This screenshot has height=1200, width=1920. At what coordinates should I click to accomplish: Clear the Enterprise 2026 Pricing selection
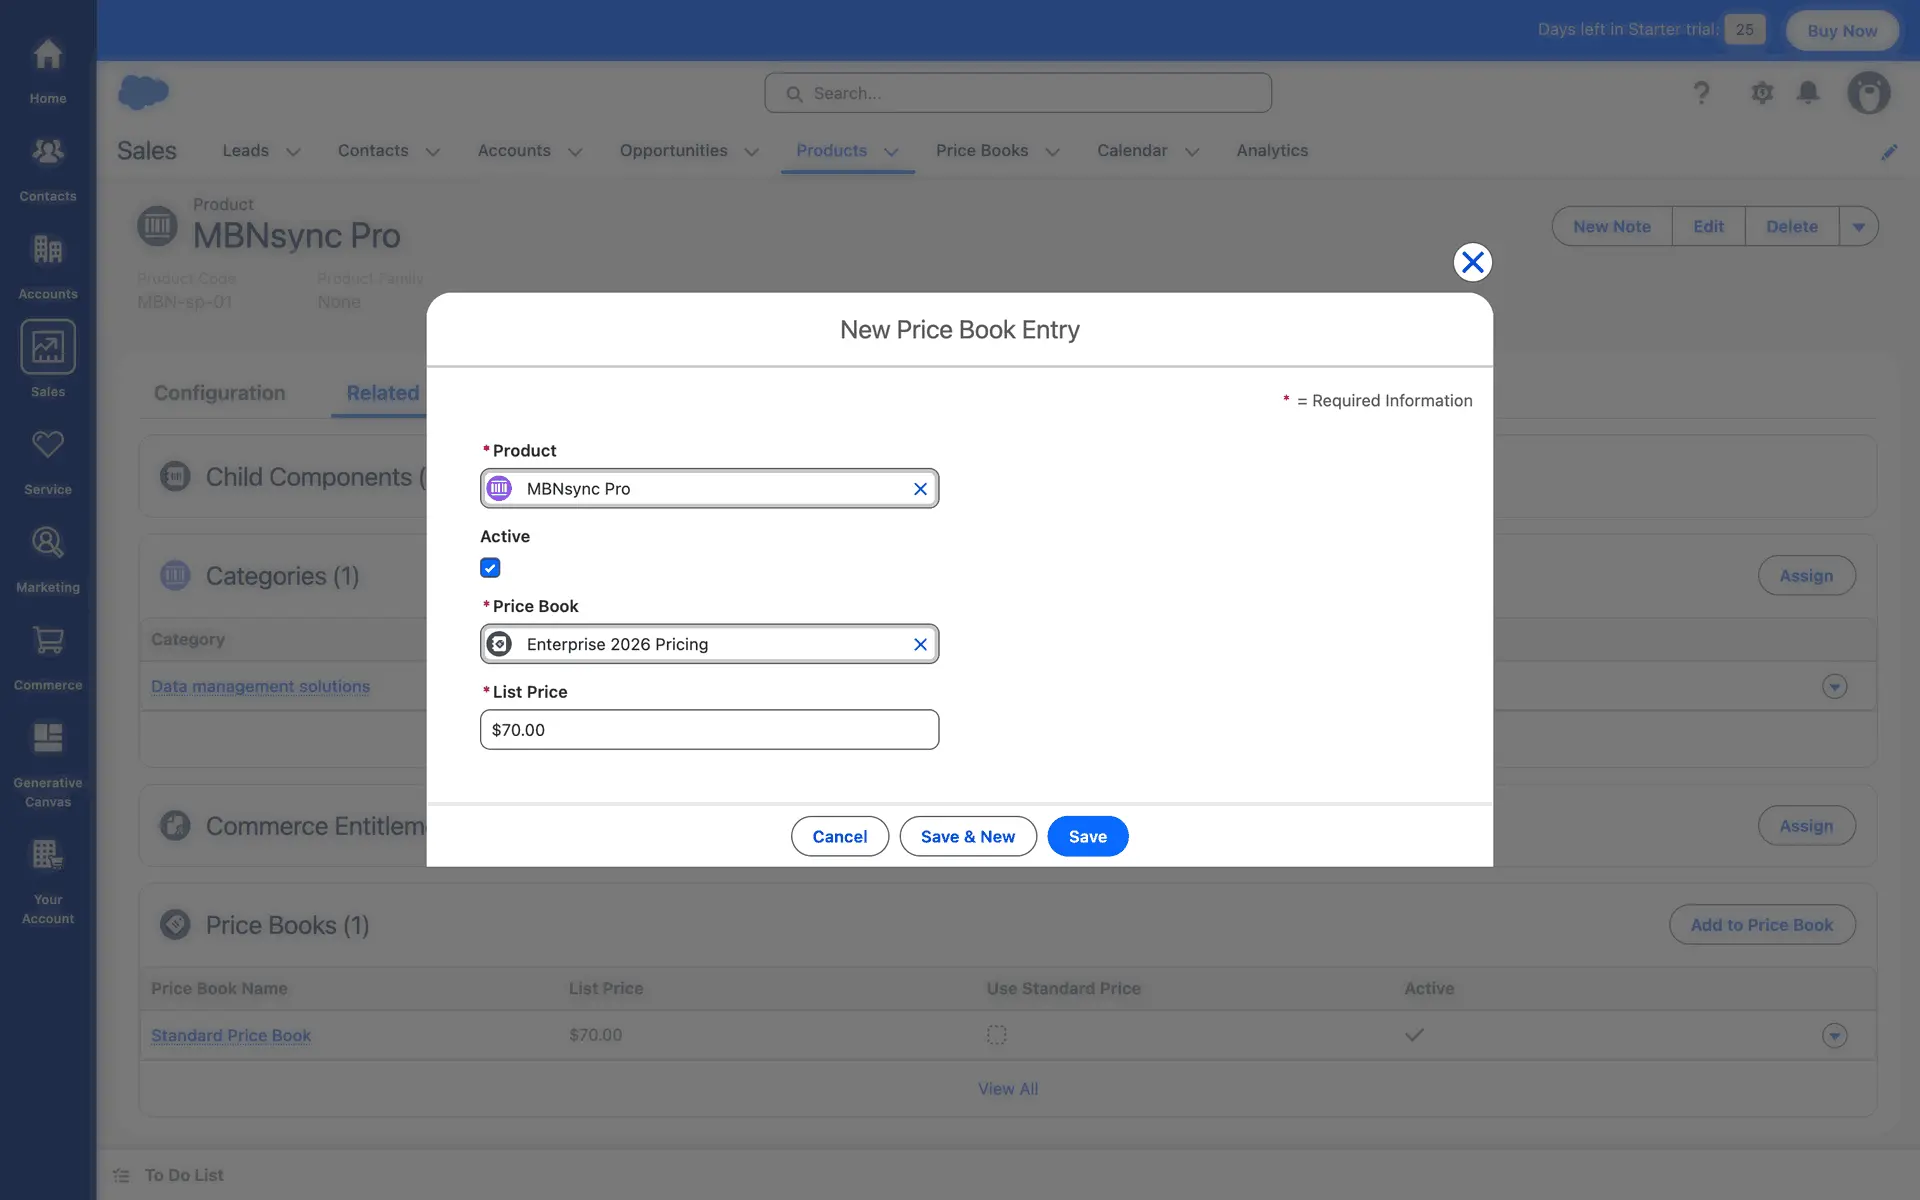click(920, 645)
